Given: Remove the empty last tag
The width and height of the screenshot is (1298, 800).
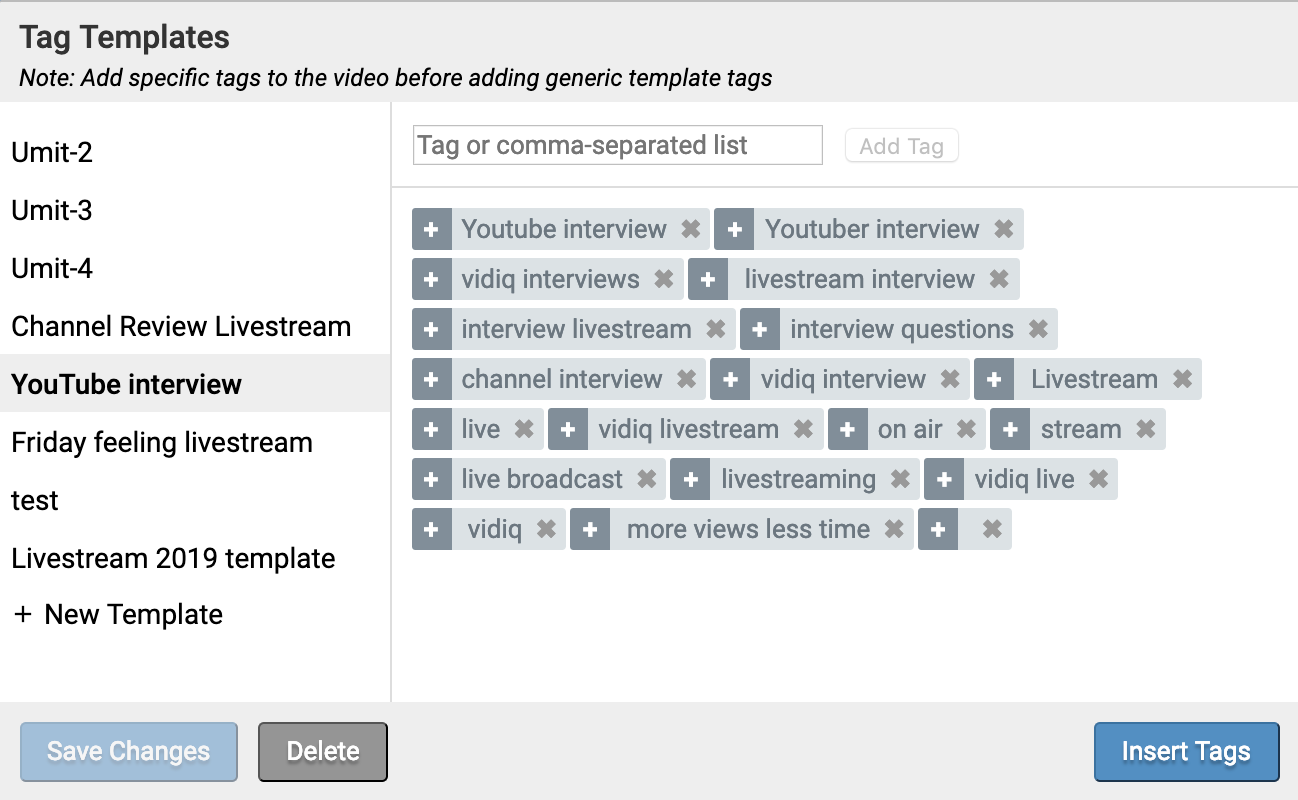Looking at the screenshot, I should tap(992, 529).
